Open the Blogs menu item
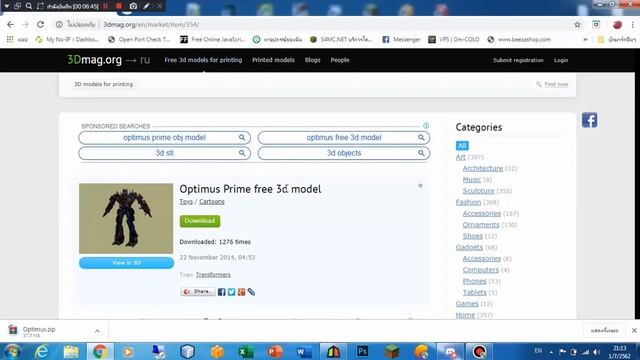Image resolution: width=640 pixels, height=360 pixels. [313, 60]
